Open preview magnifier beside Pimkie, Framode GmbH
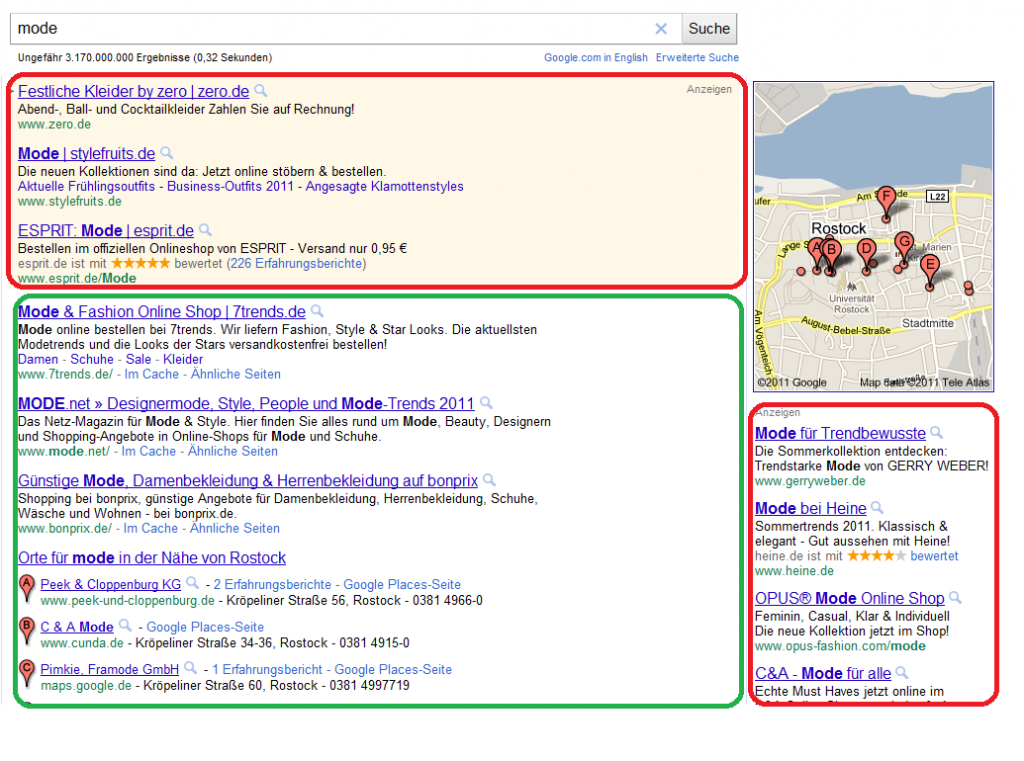The height and width of the screenshot is (761, 1024). [x=191, y=668]
